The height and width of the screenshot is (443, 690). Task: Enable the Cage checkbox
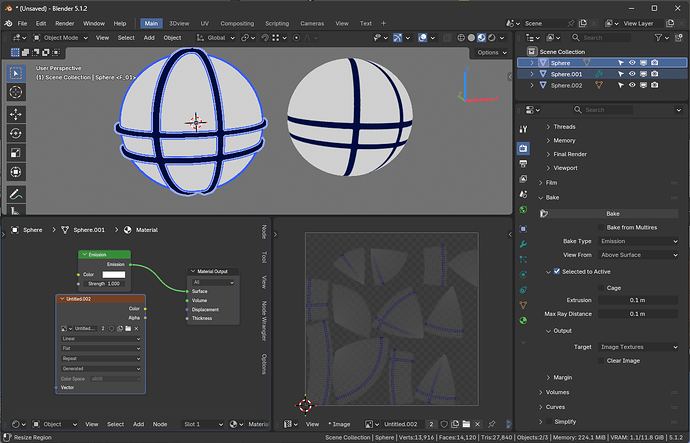click(x=601, y=288)
